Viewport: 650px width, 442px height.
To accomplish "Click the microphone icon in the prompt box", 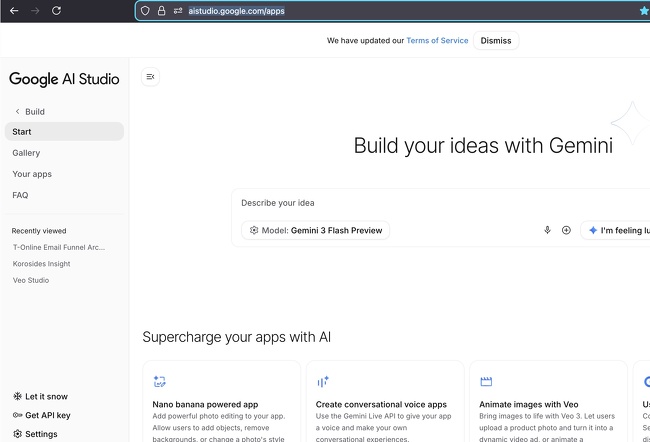I will 547,230.
